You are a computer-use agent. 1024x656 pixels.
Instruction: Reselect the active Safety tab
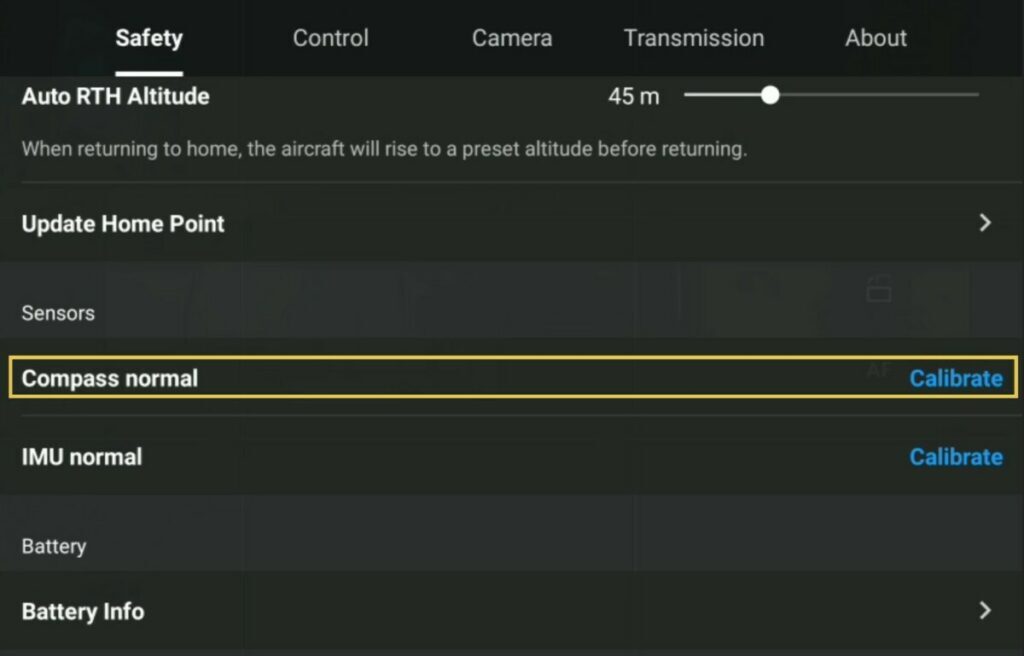pyautogui.click(x=148, y=38)
